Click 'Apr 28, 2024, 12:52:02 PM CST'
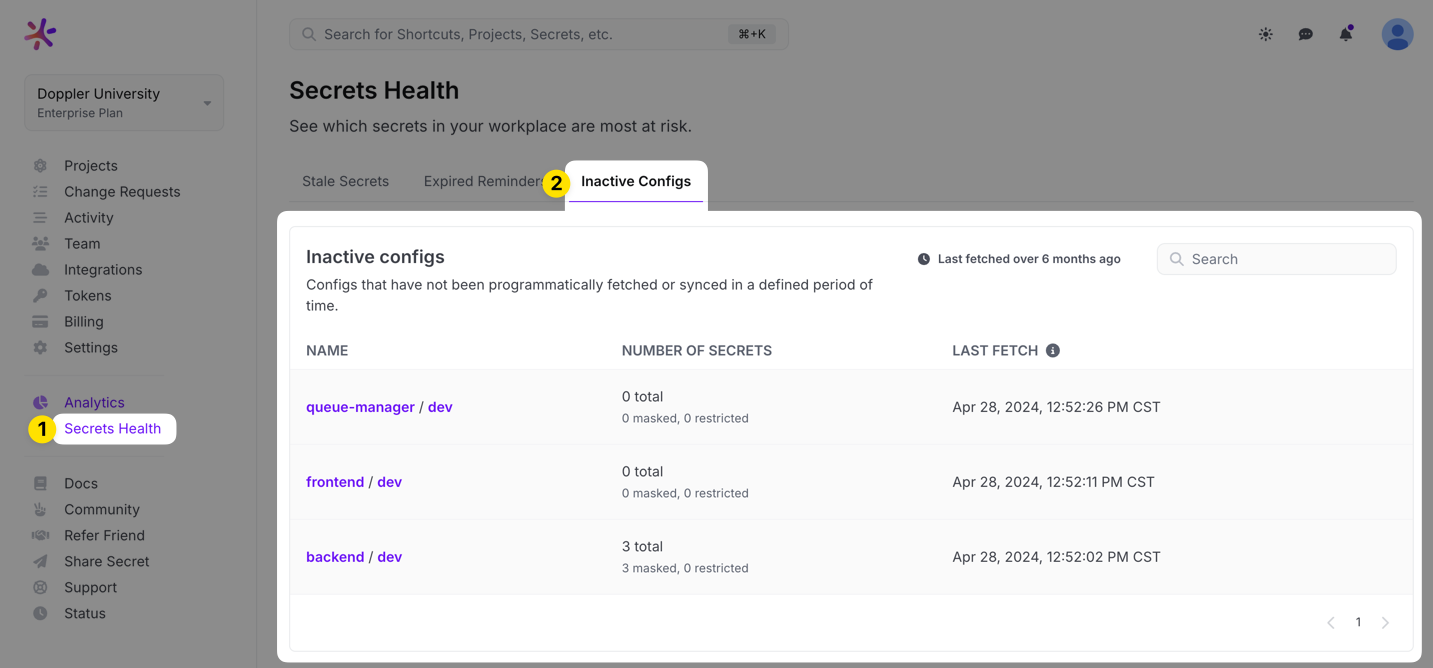 tap(1056, 557)
